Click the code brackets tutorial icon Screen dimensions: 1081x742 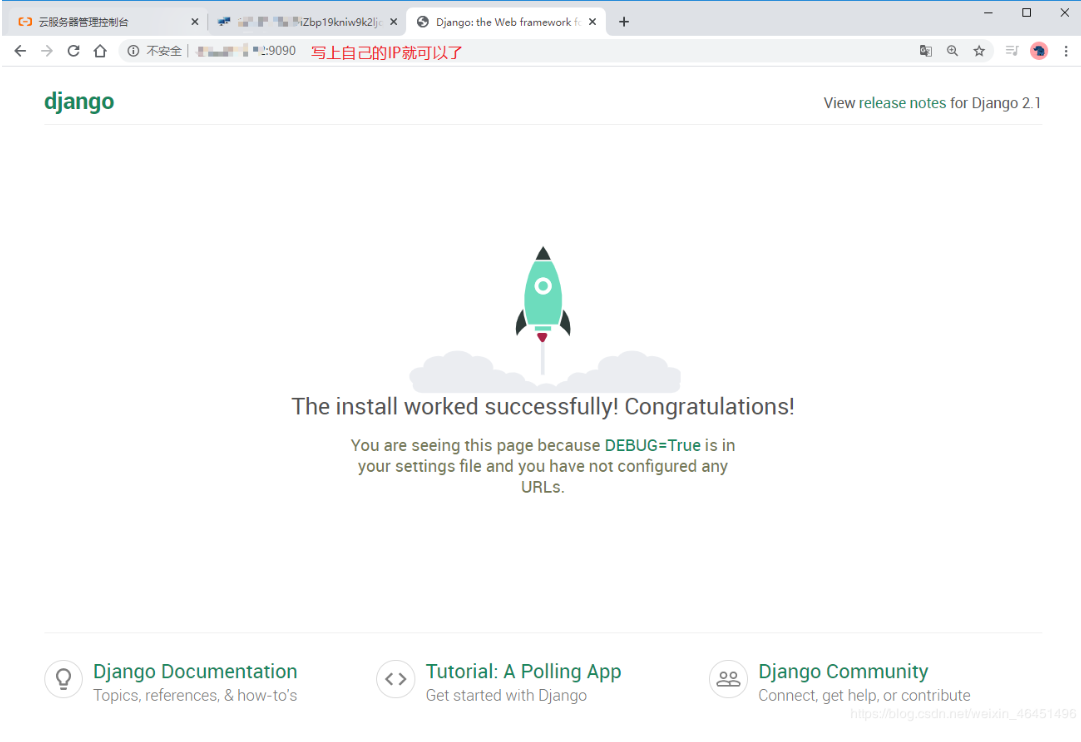(x=396, y=679)
